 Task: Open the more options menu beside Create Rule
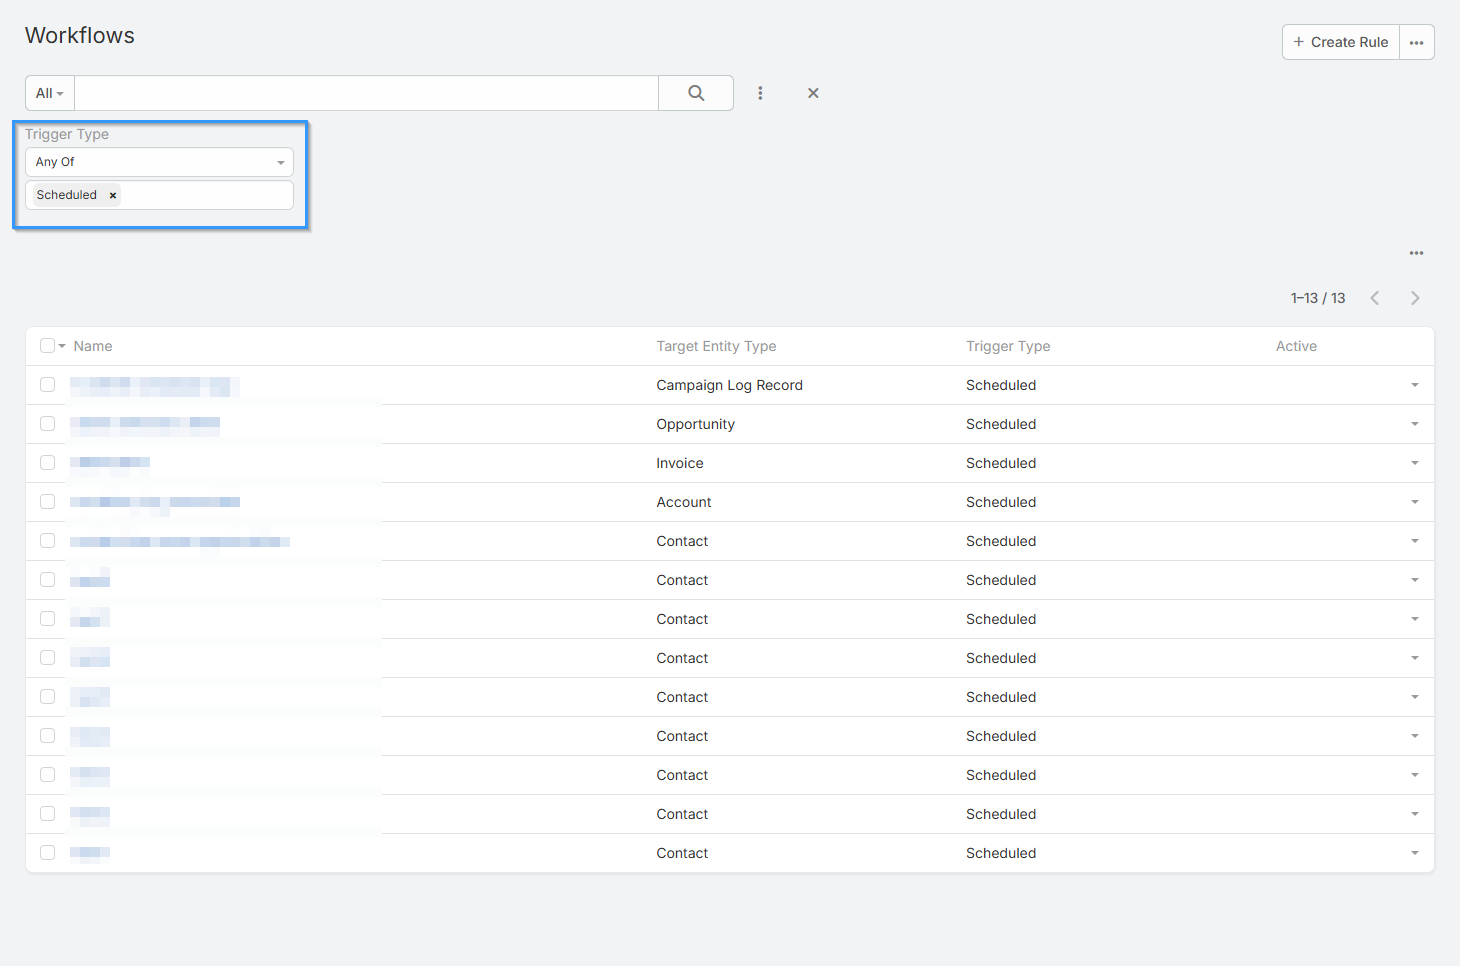click(1416, 42)
